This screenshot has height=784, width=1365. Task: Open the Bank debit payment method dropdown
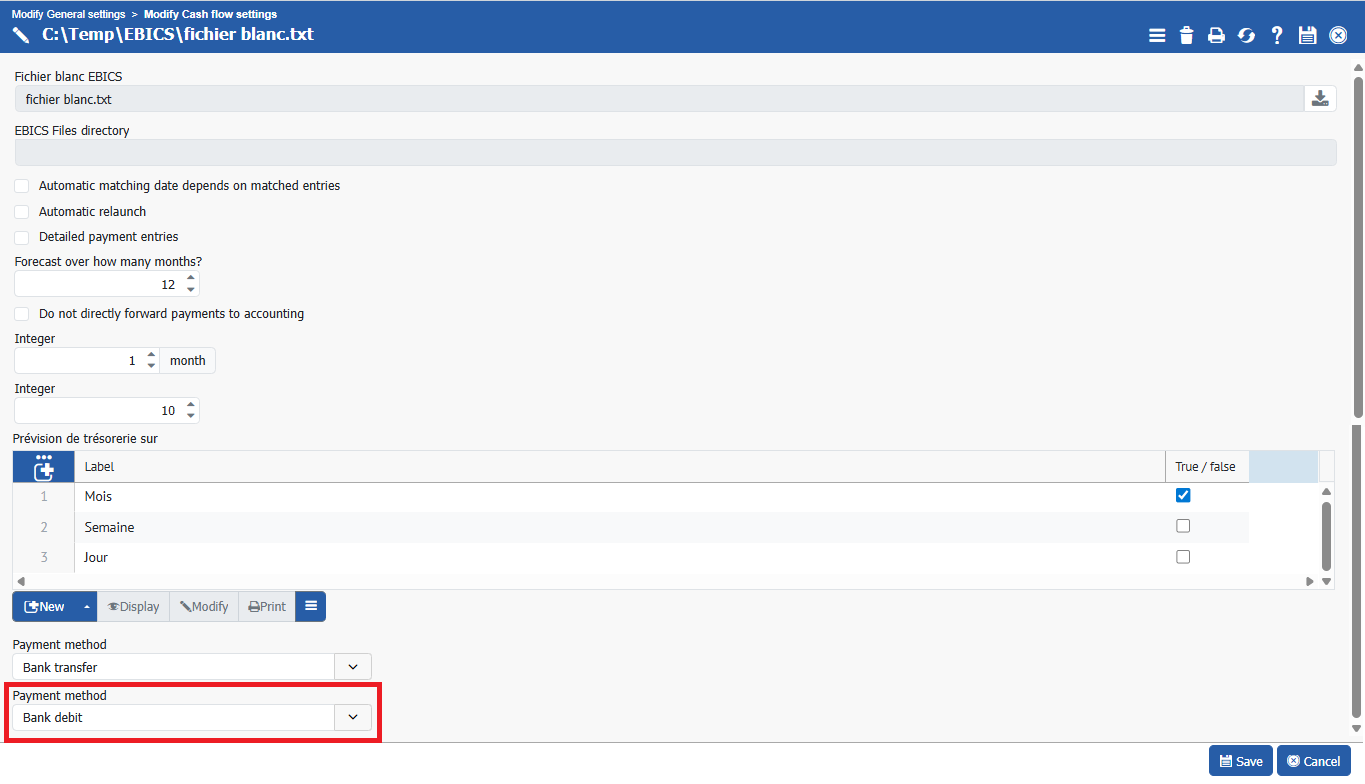pos(353,717)
